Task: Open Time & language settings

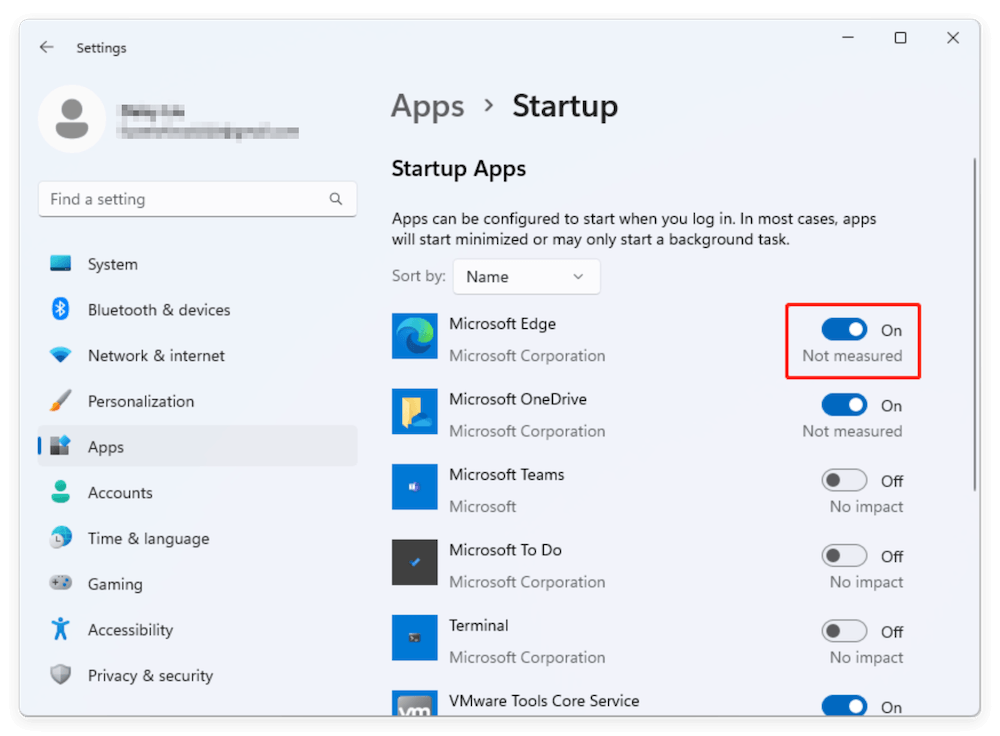Action: tap(198, 538)
